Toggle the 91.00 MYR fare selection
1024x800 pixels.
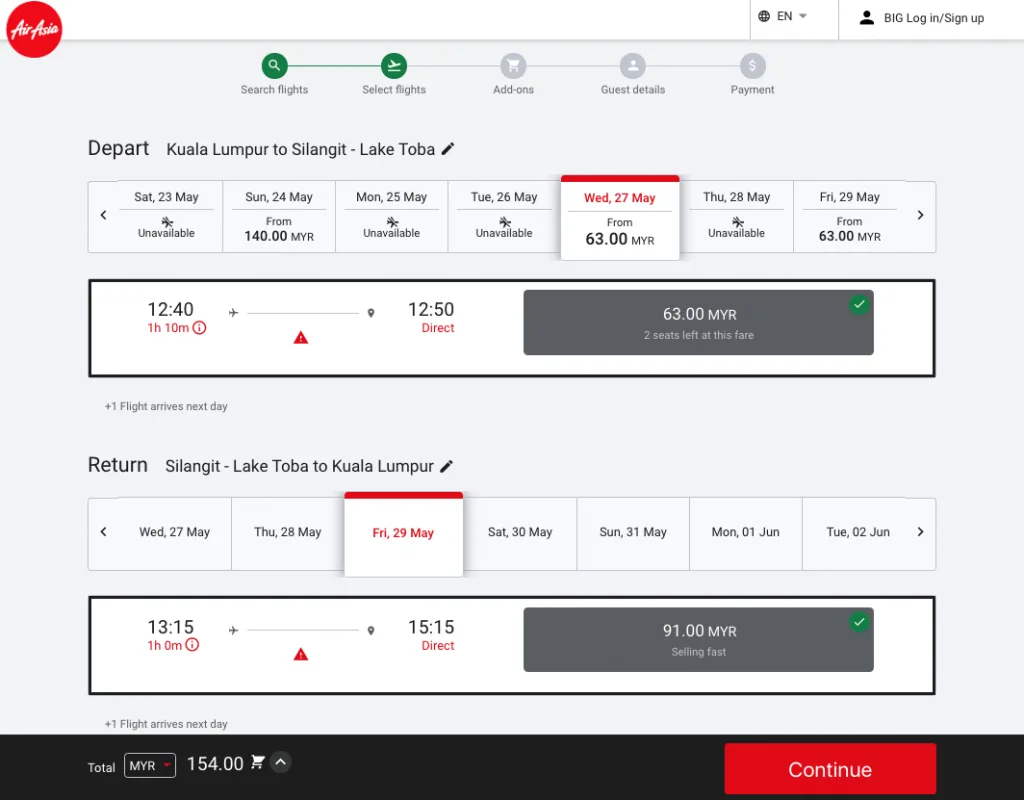(x=698, y=640)
